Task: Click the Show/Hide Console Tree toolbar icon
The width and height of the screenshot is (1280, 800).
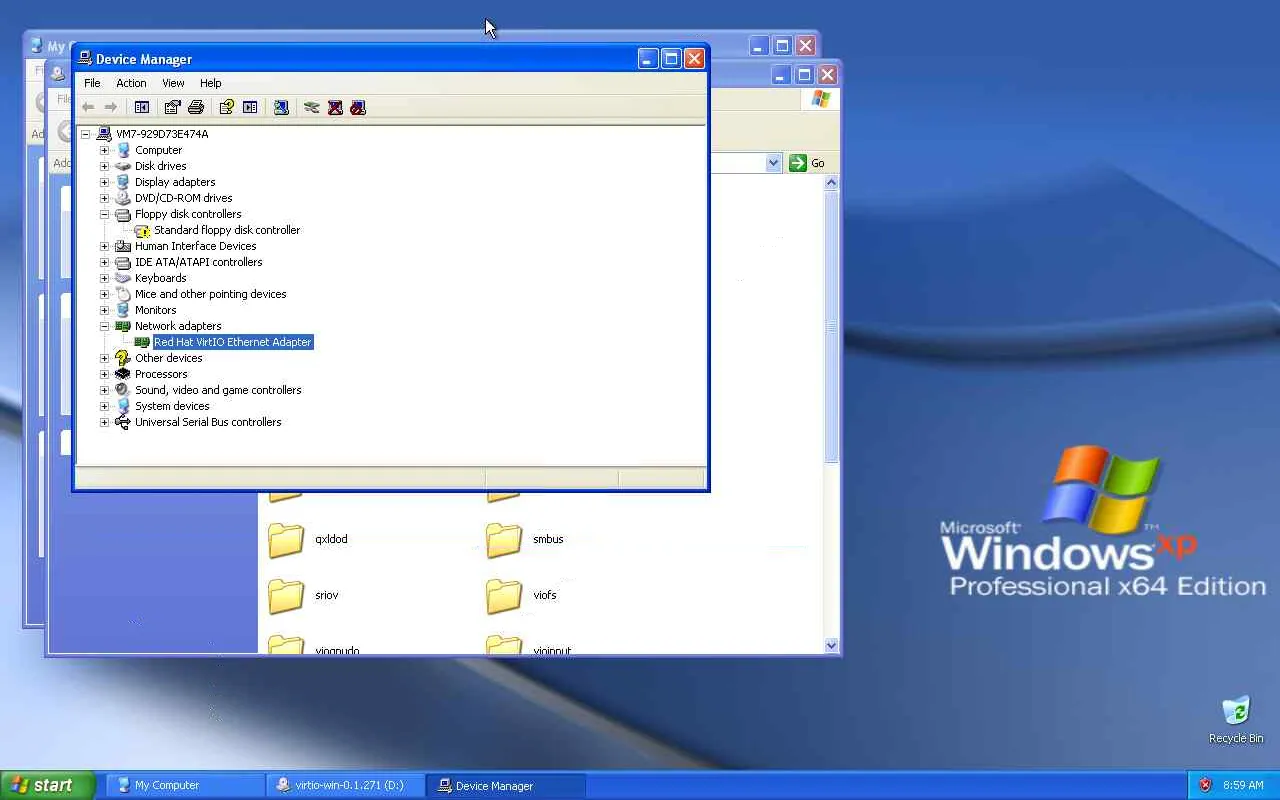Action: 142,107
